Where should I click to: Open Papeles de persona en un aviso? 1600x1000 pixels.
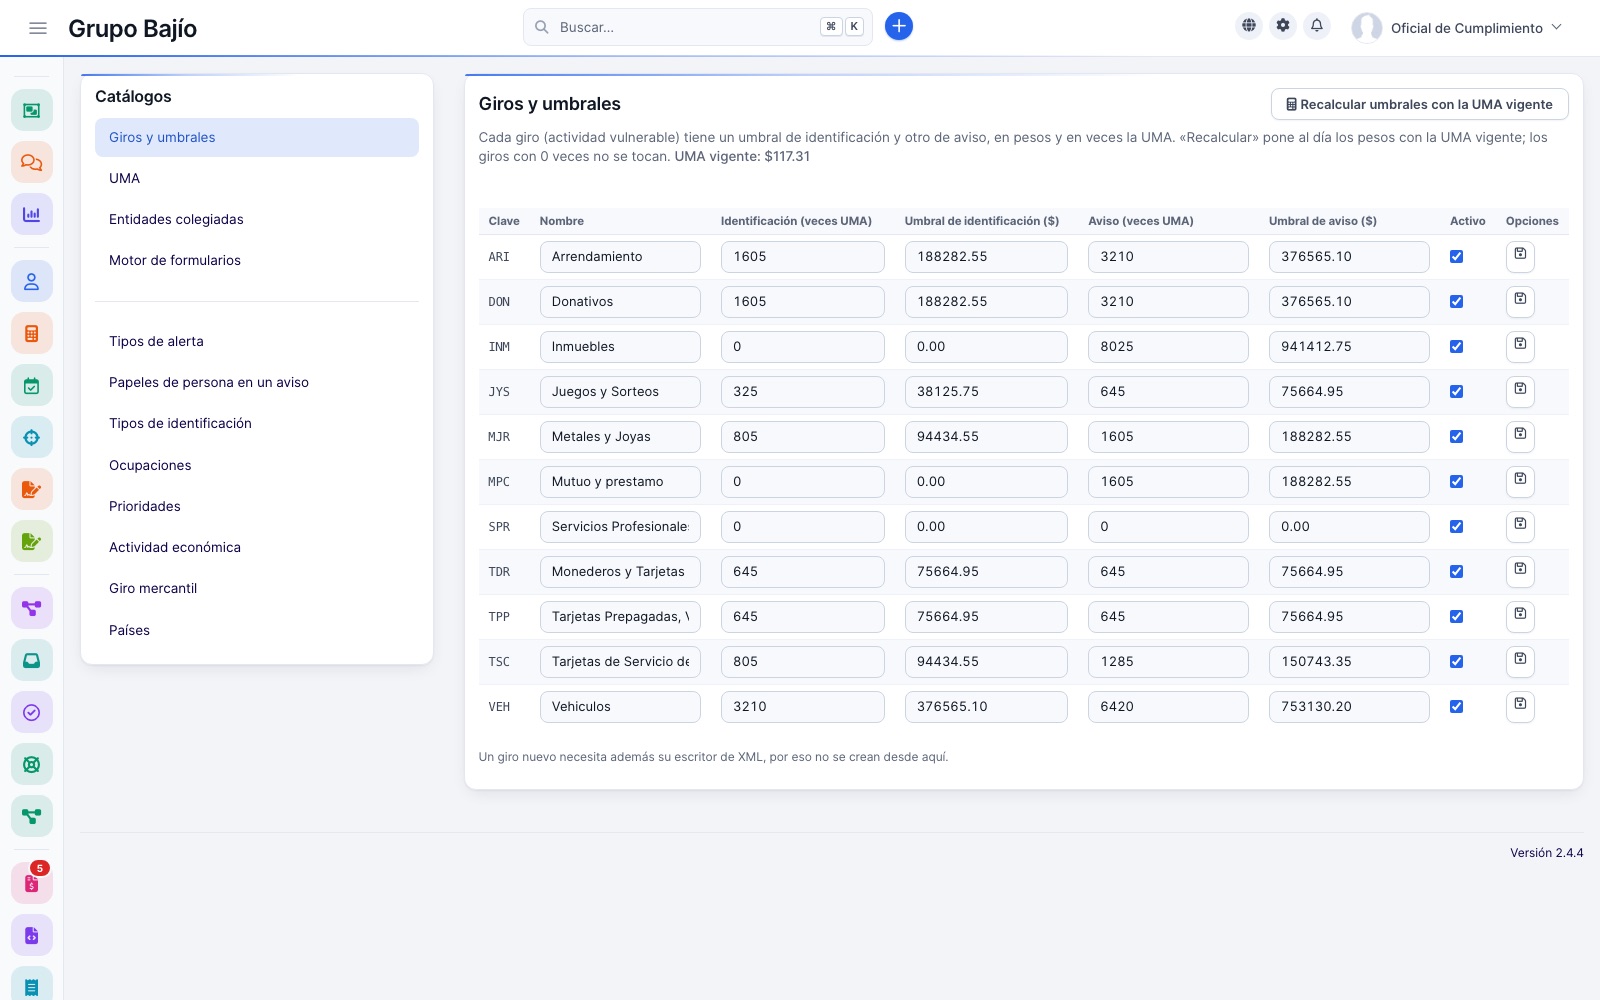pyautogui.click(x=257, y=382)
